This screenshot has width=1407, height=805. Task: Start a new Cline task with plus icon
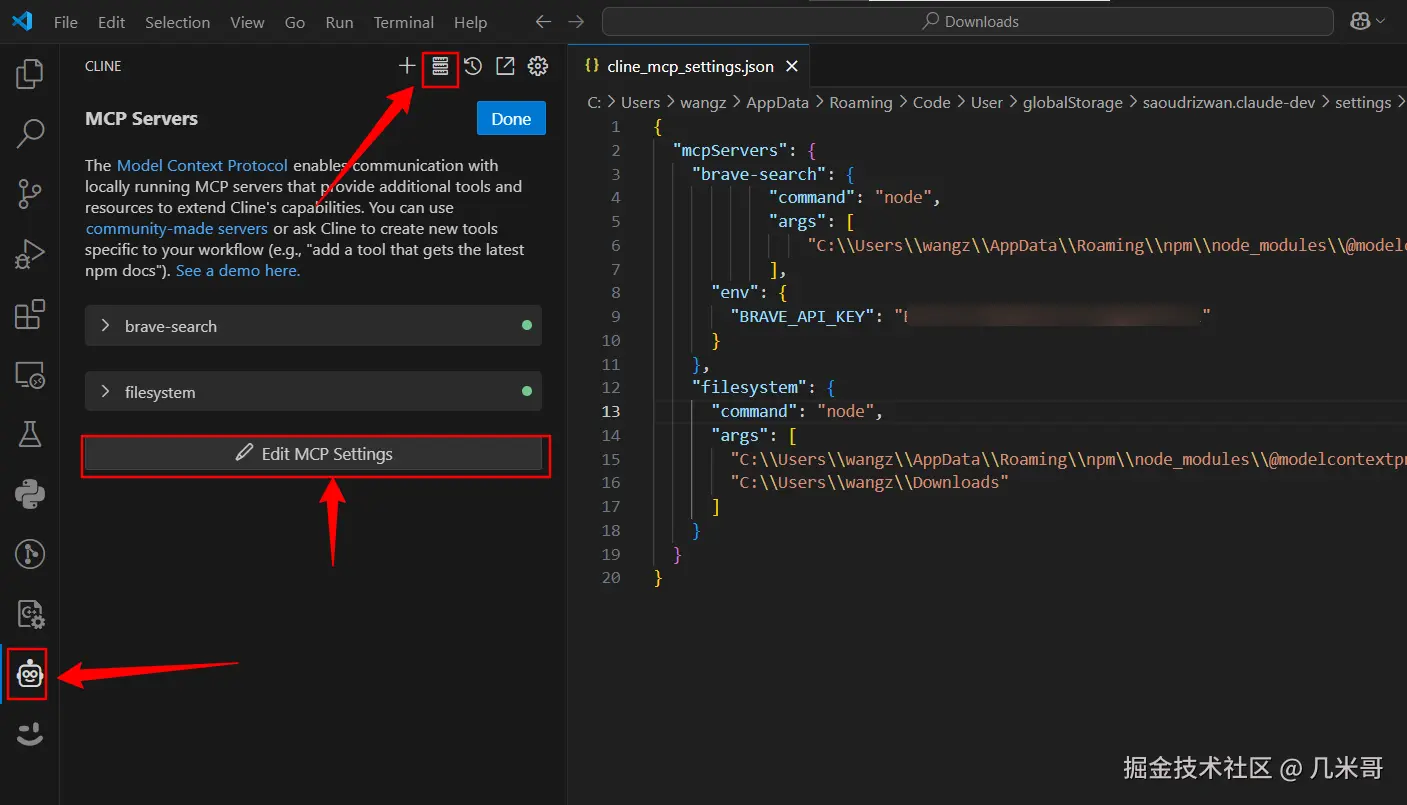coord(407,66)
